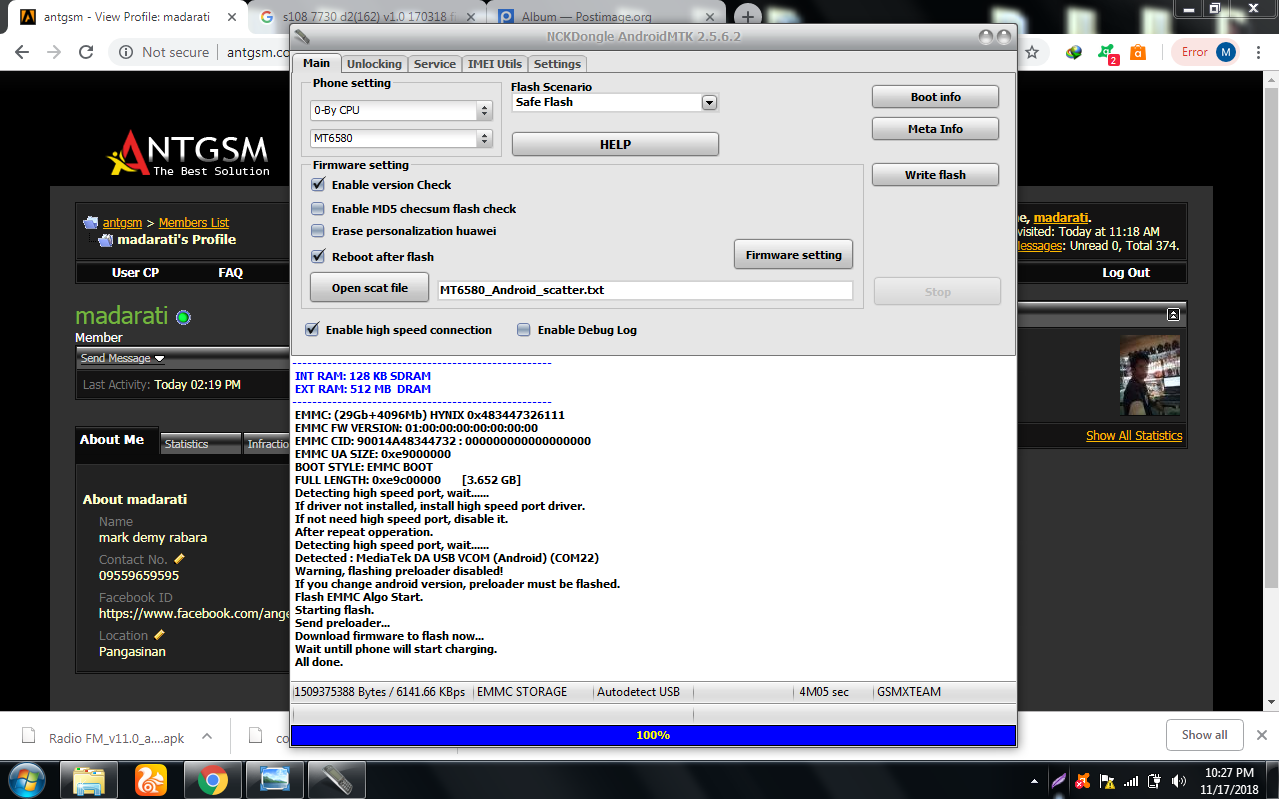Open the IMEI Utils tab
This screenshot has height=799, width=1279.
[x=495, y=64]
